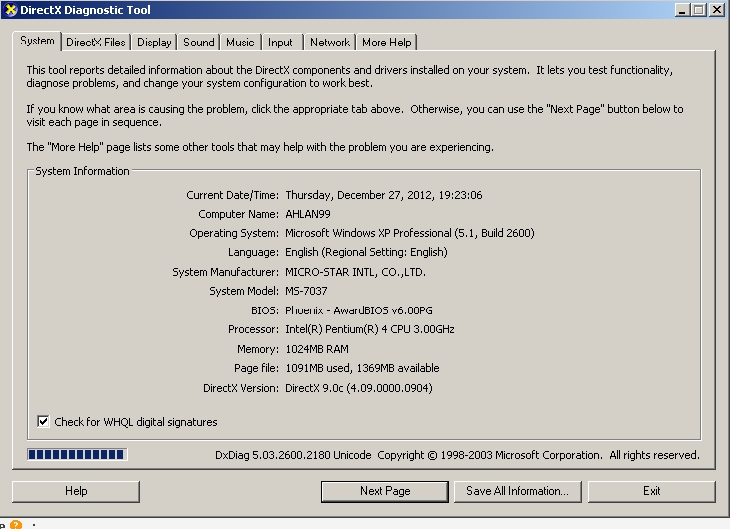The width and height of the screenshot is (730, 529).
Task: Click the 1024MB RAM memory value
Action: click(x=317, y=349)
